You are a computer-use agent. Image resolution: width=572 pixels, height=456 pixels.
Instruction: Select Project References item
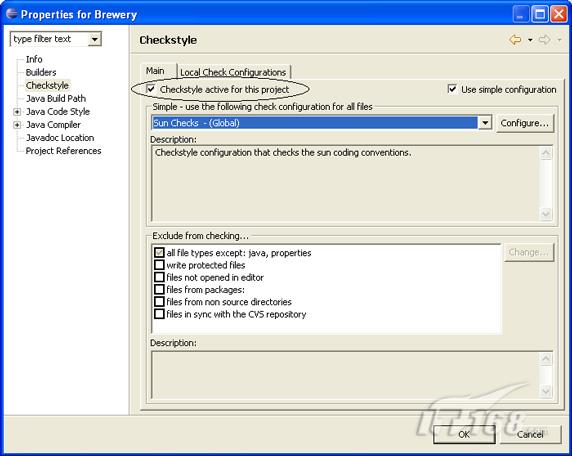63,151
